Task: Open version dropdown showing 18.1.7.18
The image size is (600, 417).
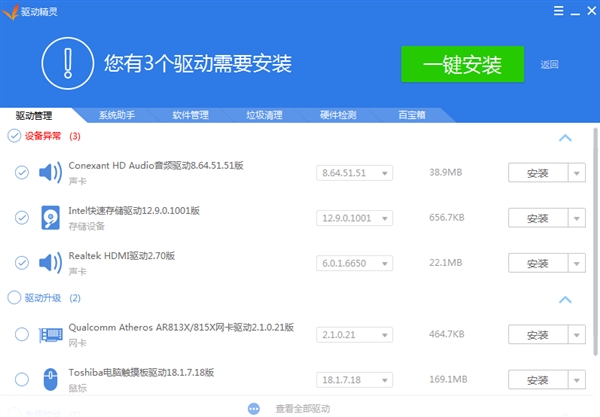Action: tap(354, 380)
